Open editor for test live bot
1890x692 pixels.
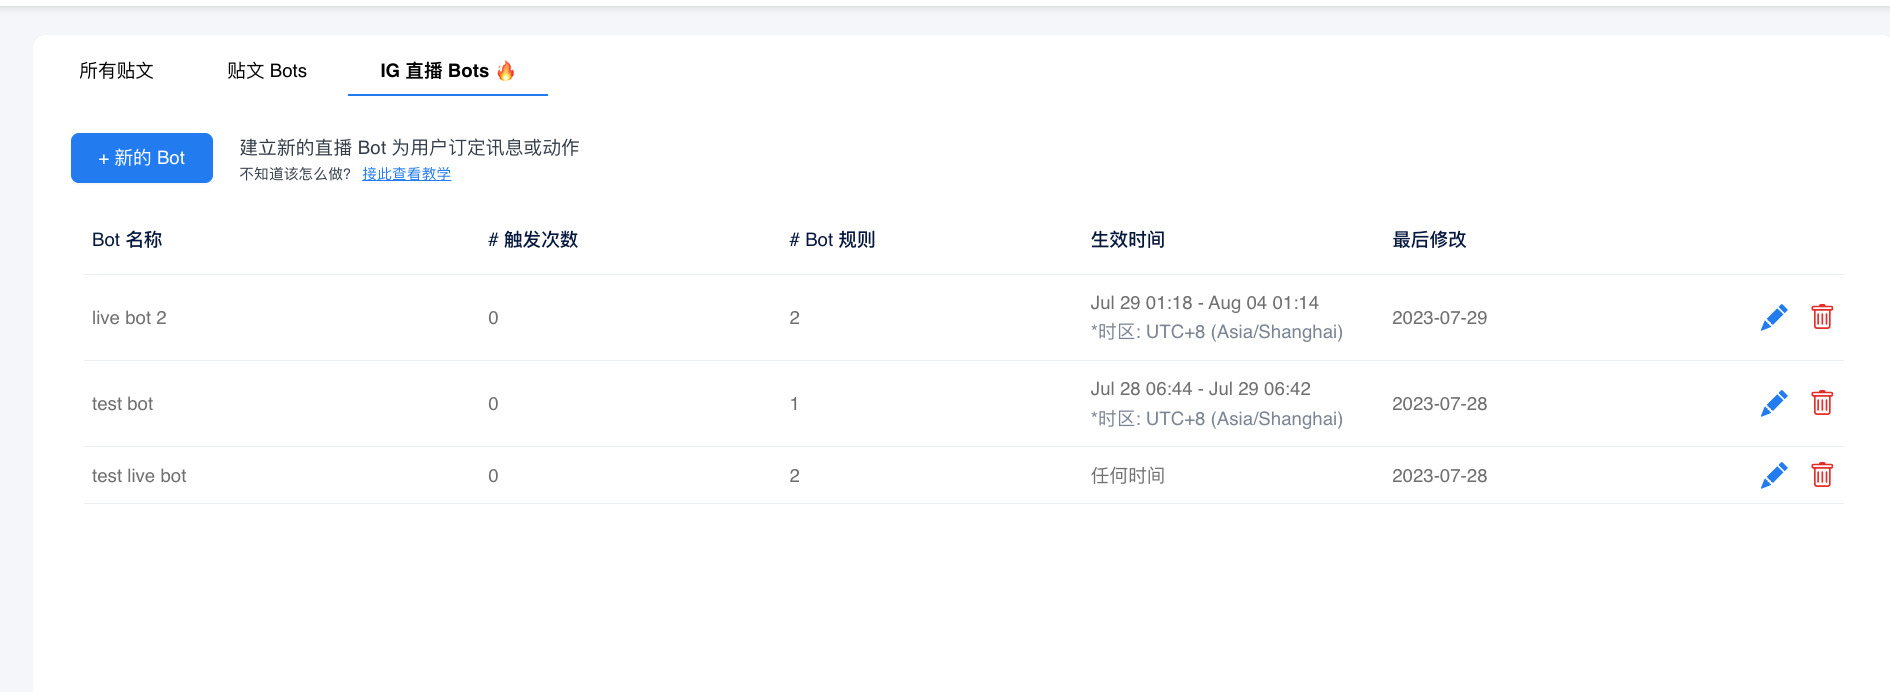point(1773,476)
